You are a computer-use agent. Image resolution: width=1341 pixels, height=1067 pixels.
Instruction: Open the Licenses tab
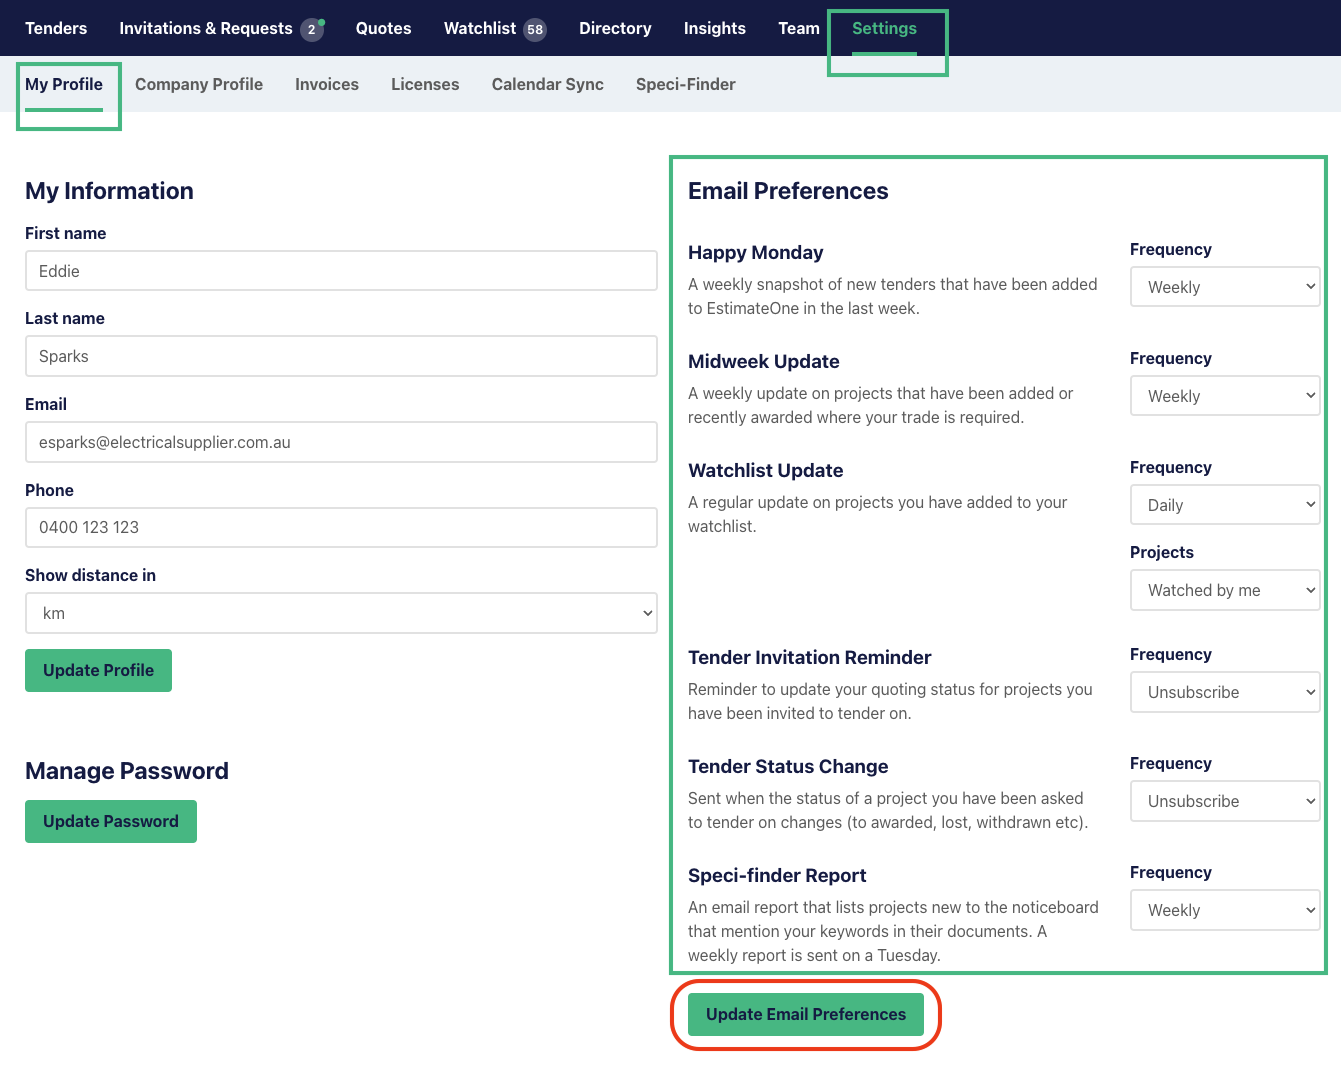pyautogui.click(x=425, y=84)
